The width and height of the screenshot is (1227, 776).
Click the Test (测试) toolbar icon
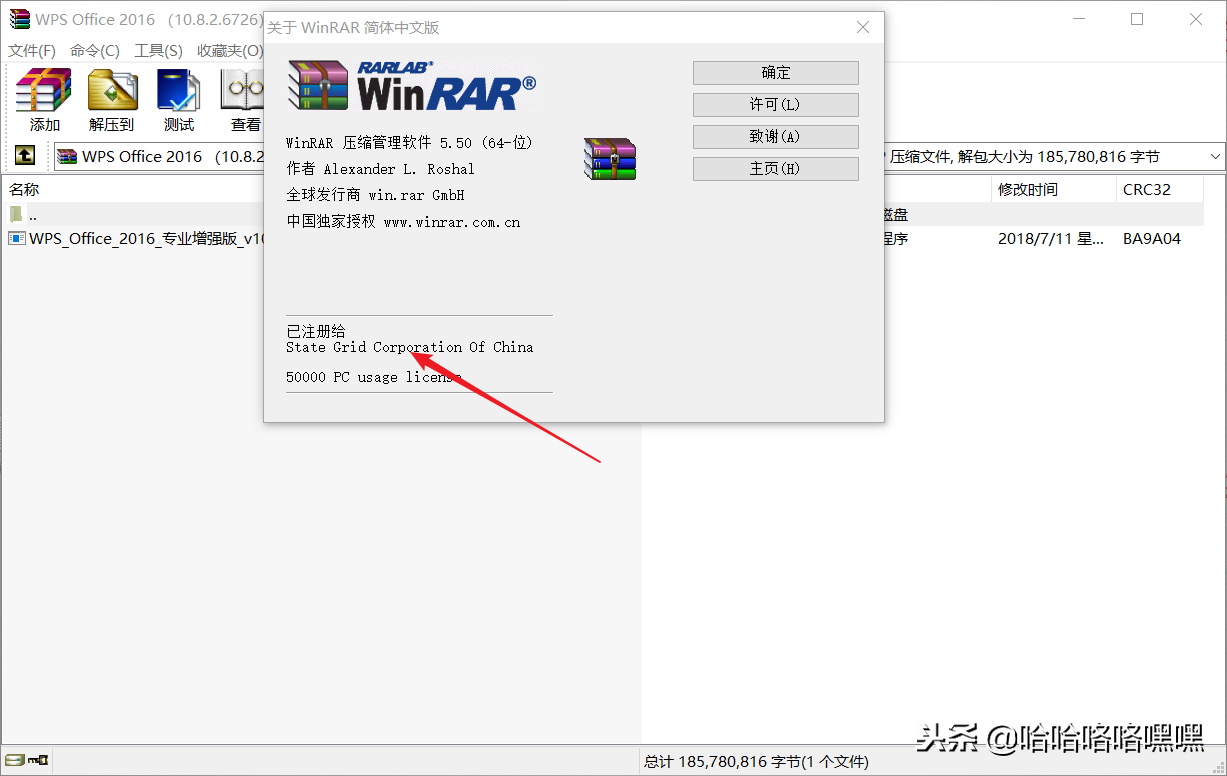click(x=178, y=100)
